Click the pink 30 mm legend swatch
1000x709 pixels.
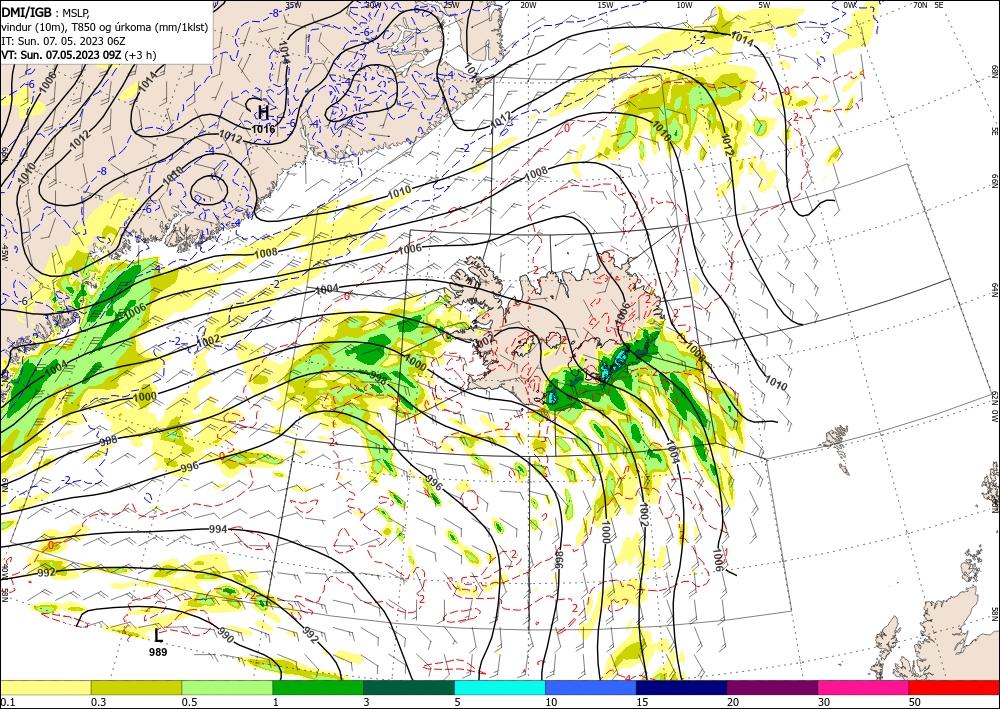coord(864,687)
